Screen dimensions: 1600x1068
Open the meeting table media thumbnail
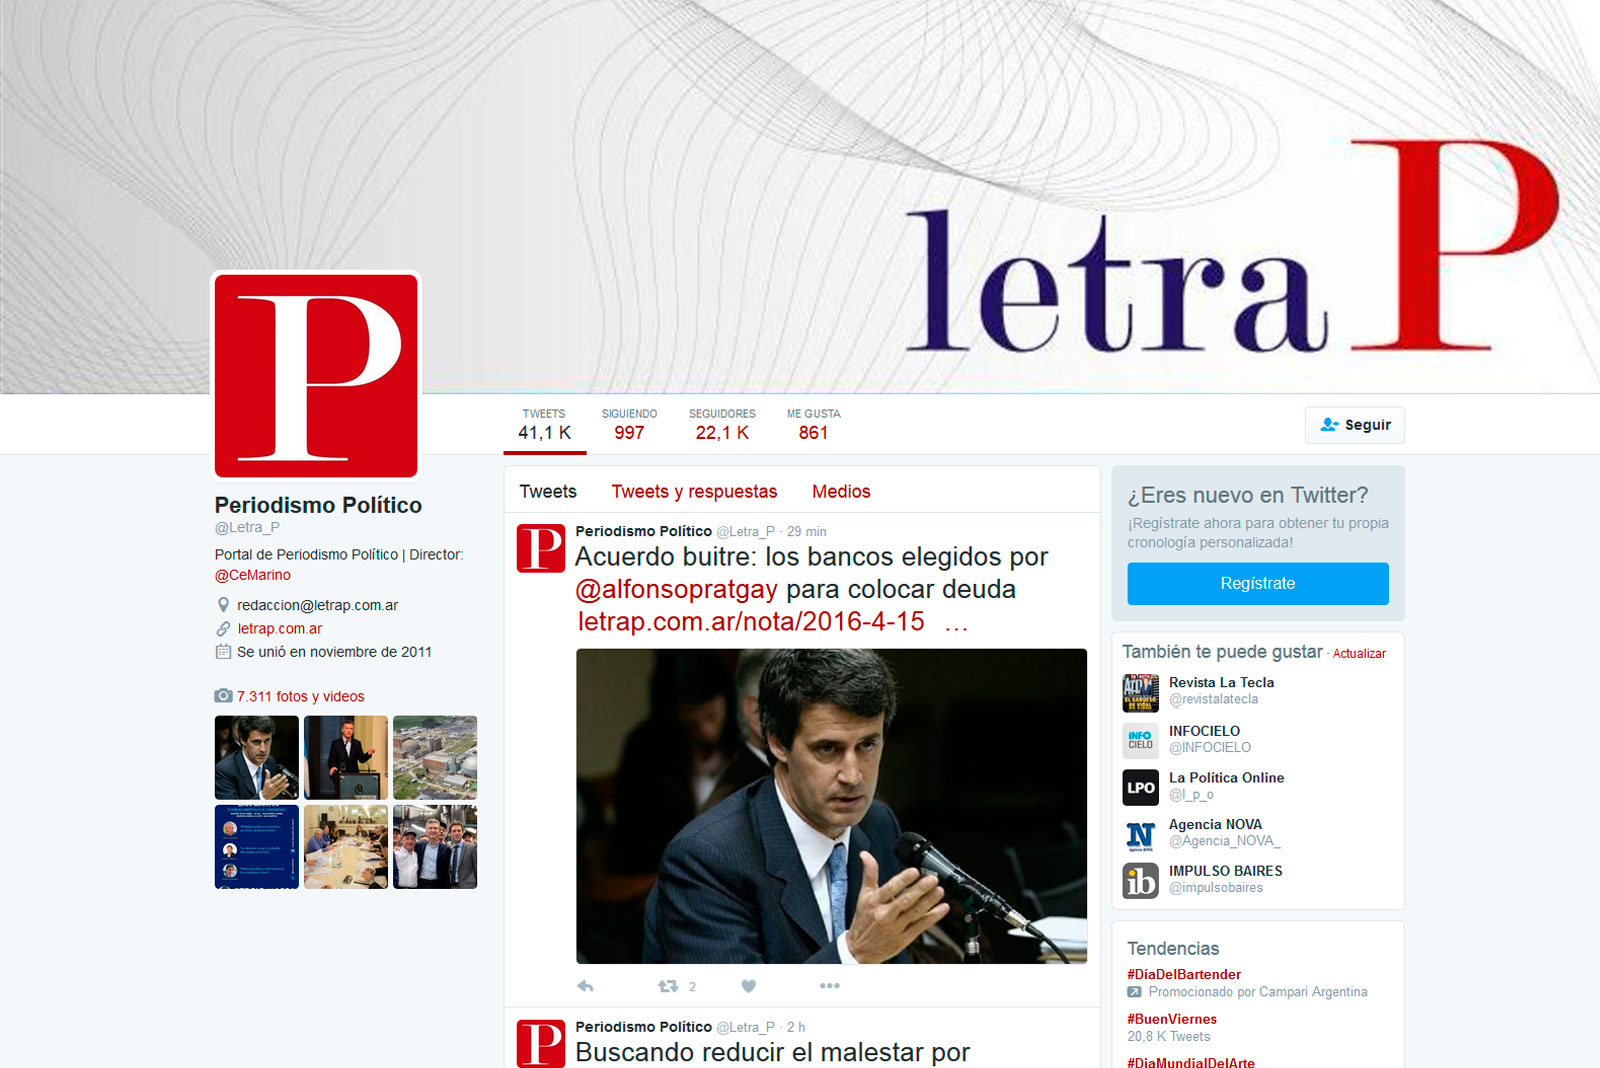(x=346, y=846)
